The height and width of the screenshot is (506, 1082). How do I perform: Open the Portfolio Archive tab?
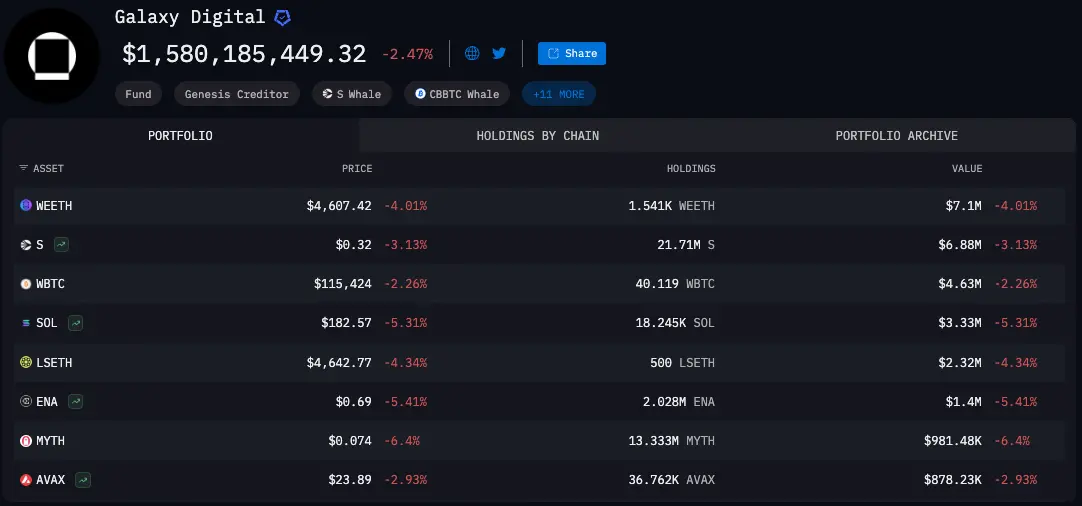coord(897,136)
